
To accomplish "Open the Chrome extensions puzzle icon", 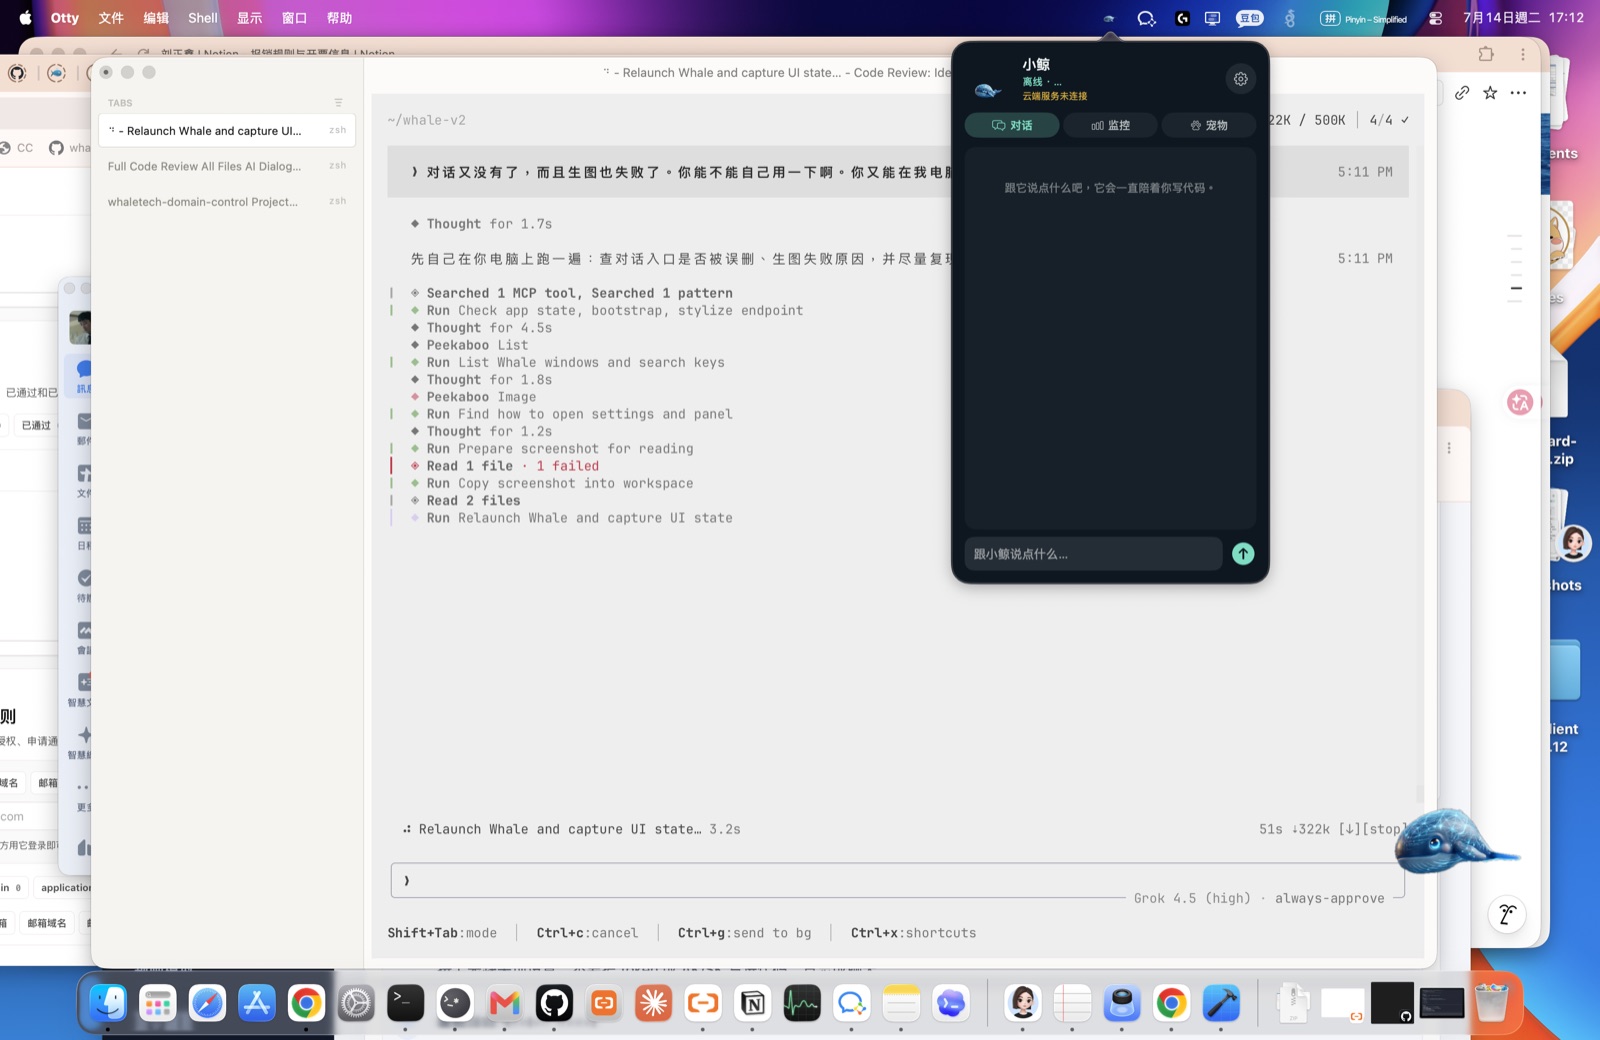I will point(1486,54).
